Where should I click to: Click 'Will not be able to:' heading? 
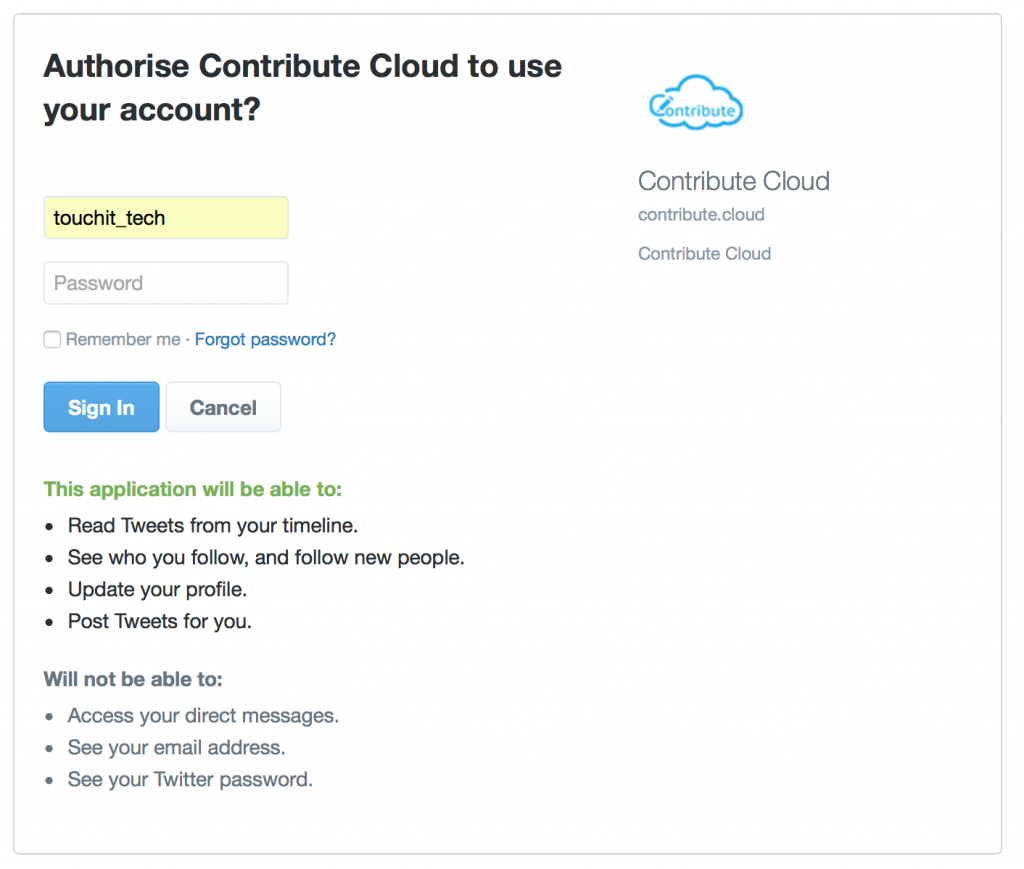(x=133, y=679)
